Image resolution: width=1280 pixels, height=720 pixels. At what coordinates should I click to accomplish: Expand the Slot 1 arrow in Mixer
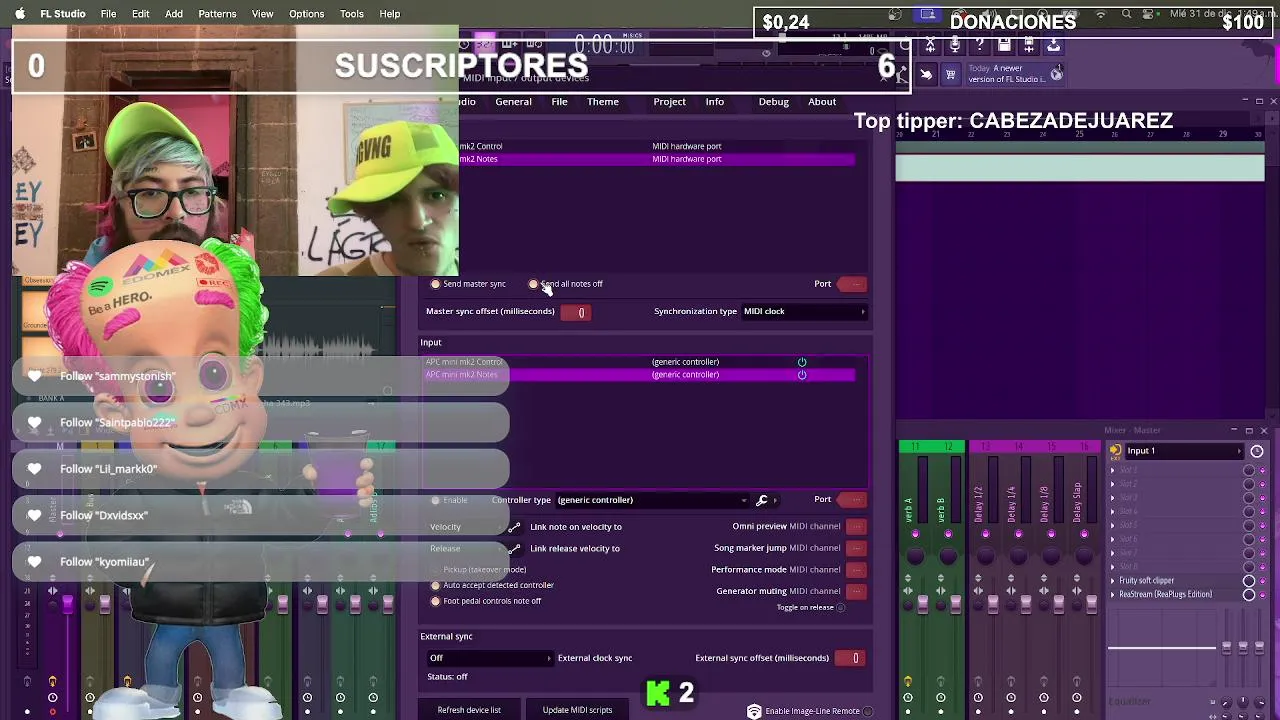click(x=1113, y=470)
